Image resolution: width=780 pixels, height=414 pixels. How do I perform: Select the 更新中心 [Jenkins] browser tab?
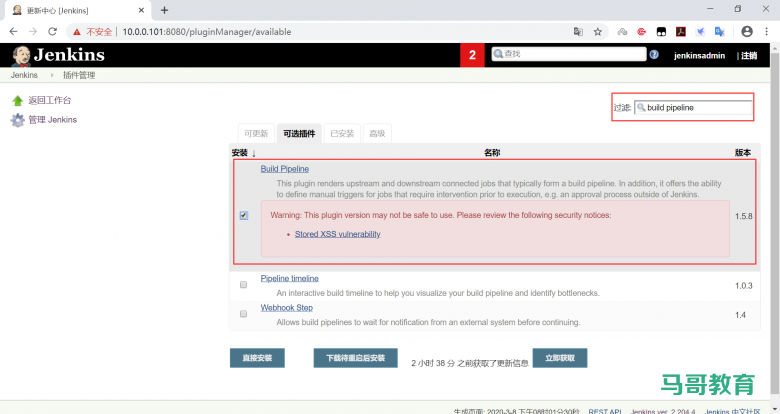[x=78, y=10]
